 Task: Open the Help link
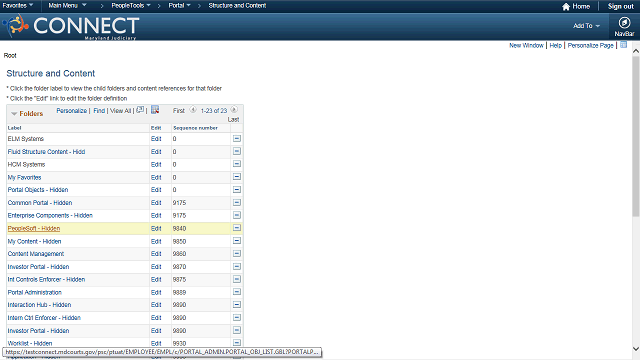556,45
